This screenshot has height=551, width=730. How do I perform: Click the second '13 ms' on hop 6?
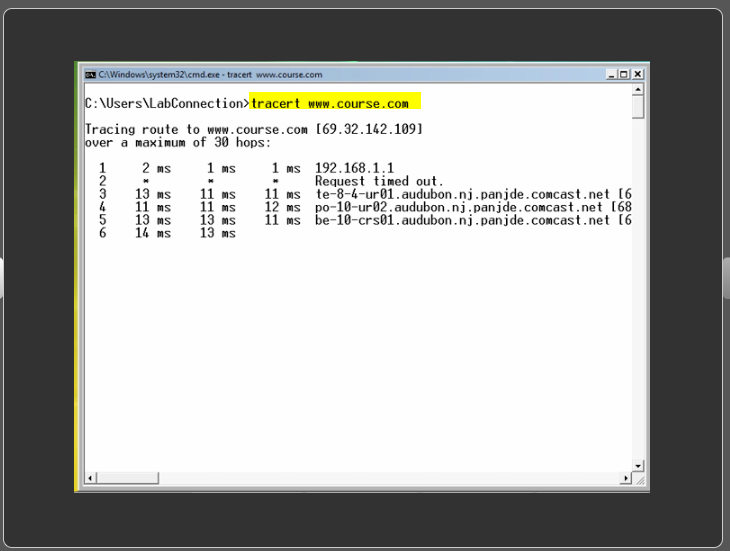pos(218,233)
